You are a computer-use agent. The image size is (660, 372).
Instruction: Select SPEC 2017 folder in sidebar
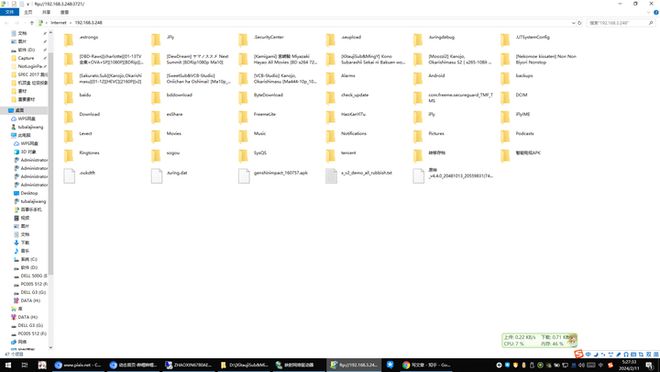pos(29,74)
